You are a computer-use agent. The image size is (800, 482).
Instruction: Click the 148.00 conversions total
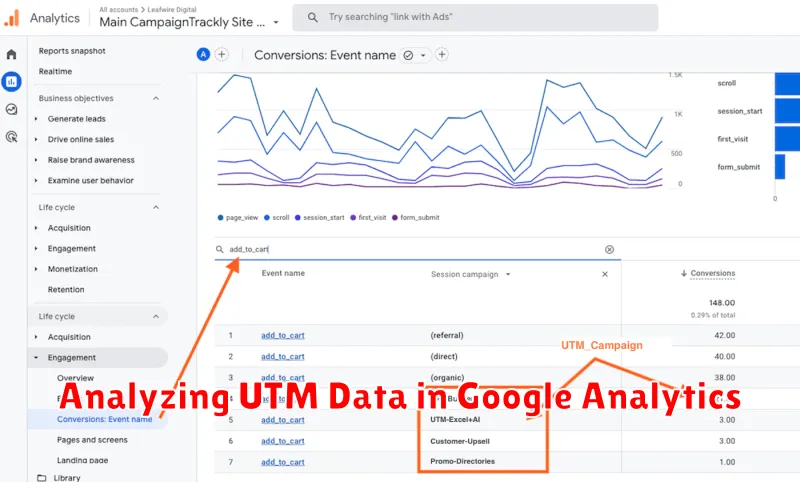pos(722,303)
